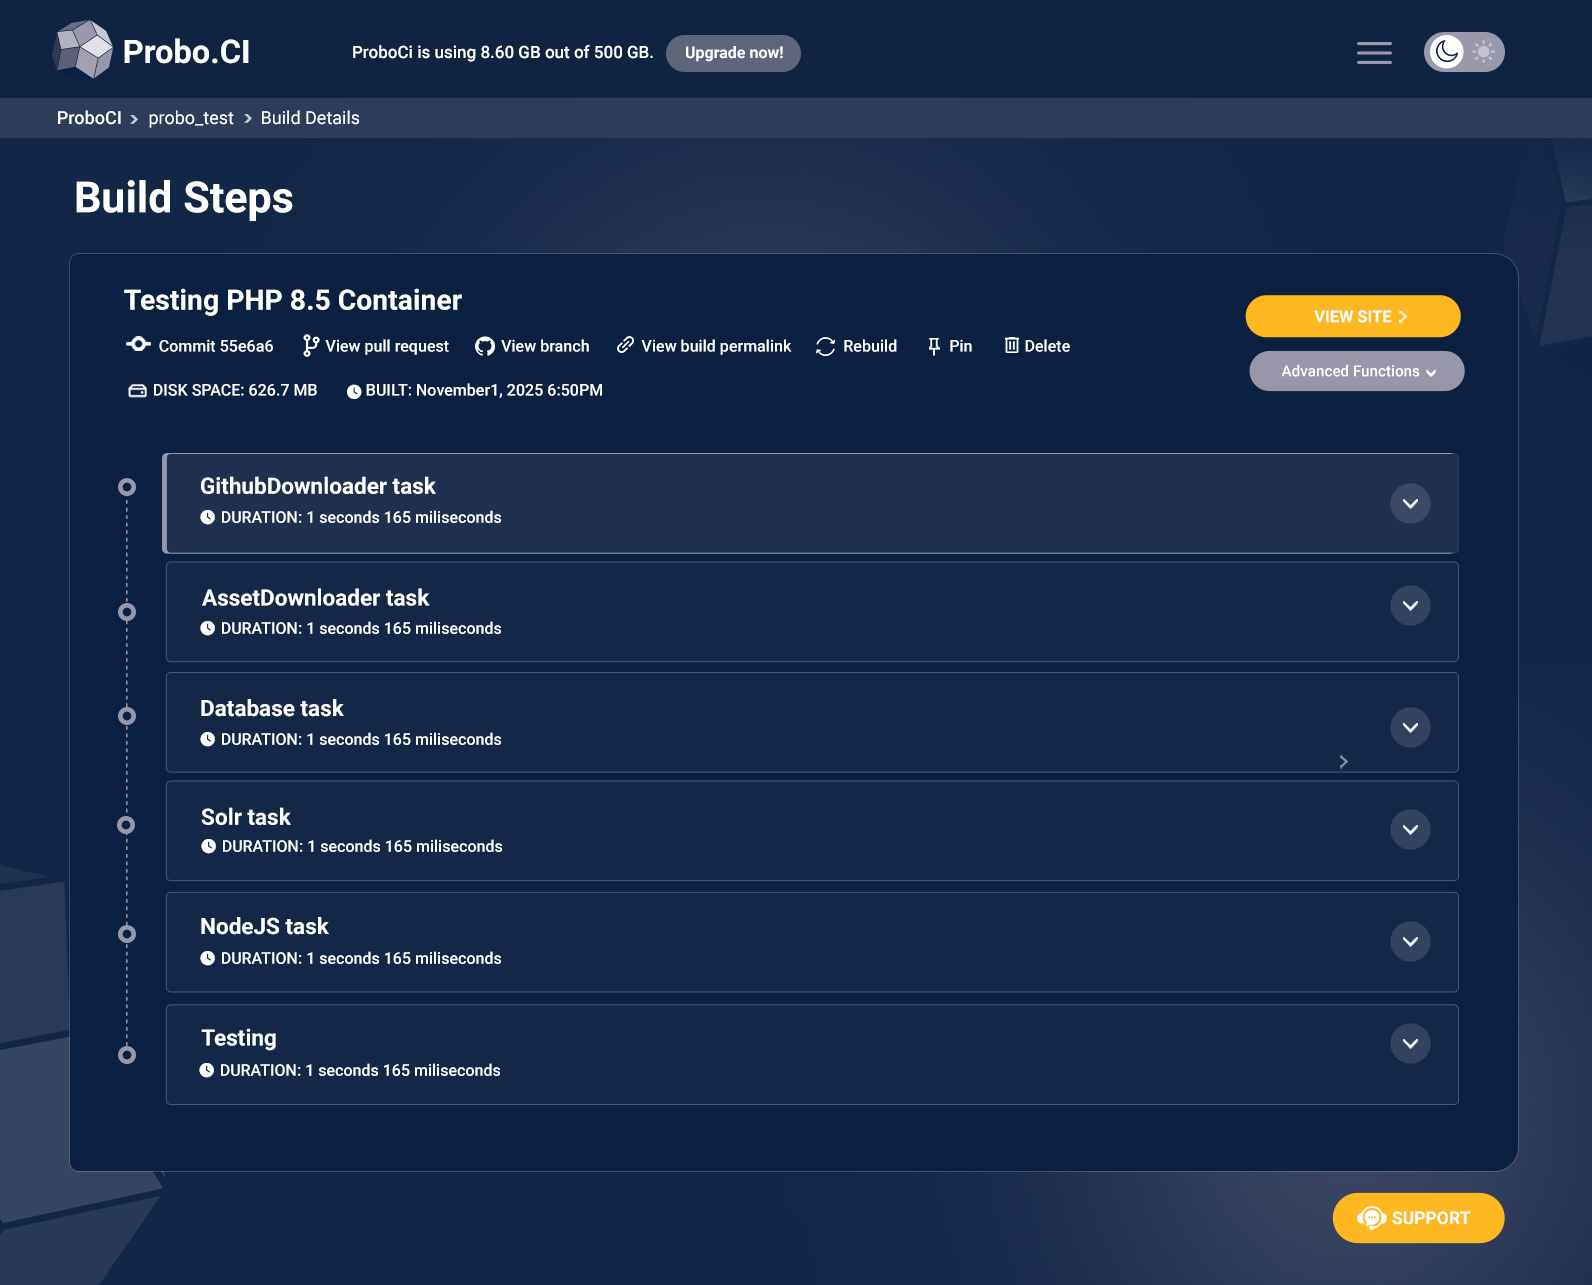Screen dimensions: 1592x1285
Task: Click the sun icon in theme switch
Action: (x=1484, y=52)
